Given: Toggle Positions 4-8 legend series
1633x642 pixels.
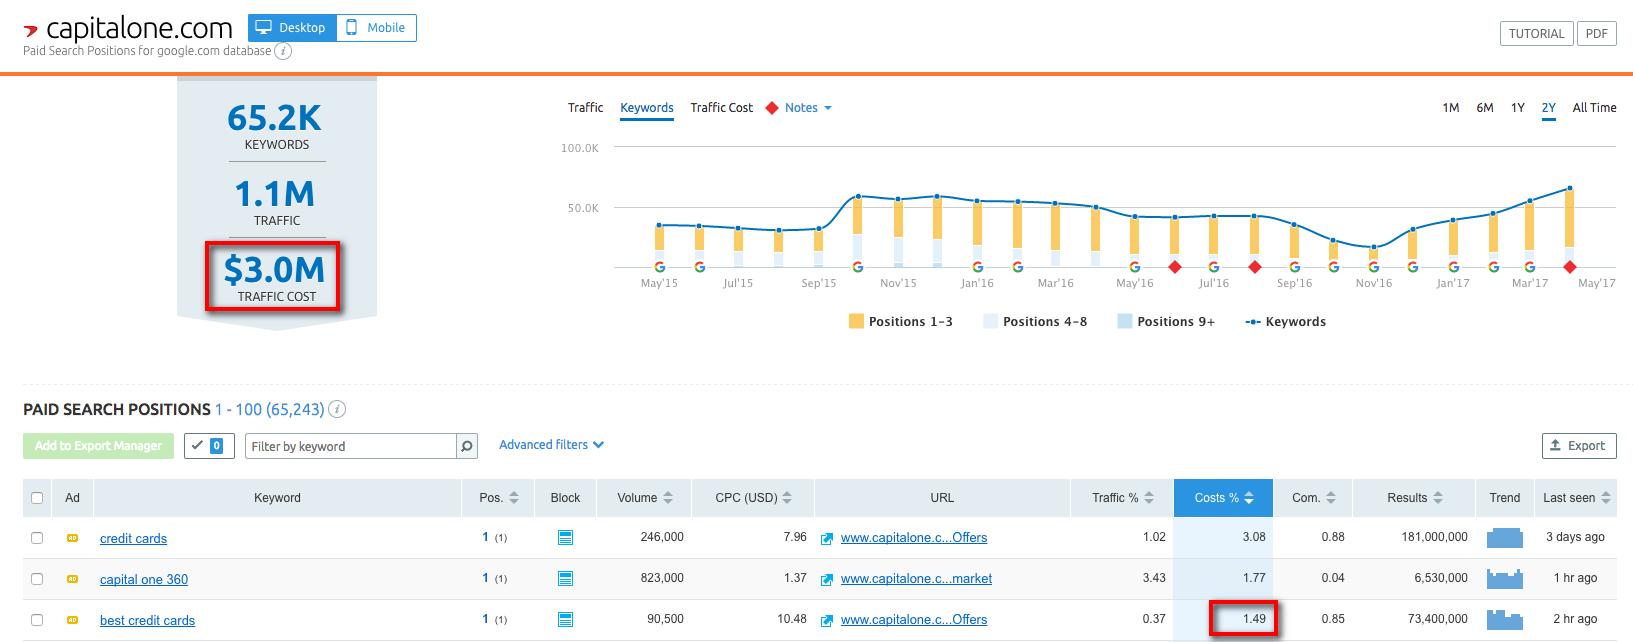Looking at the screenshot, I should [x=1035, y=321].
